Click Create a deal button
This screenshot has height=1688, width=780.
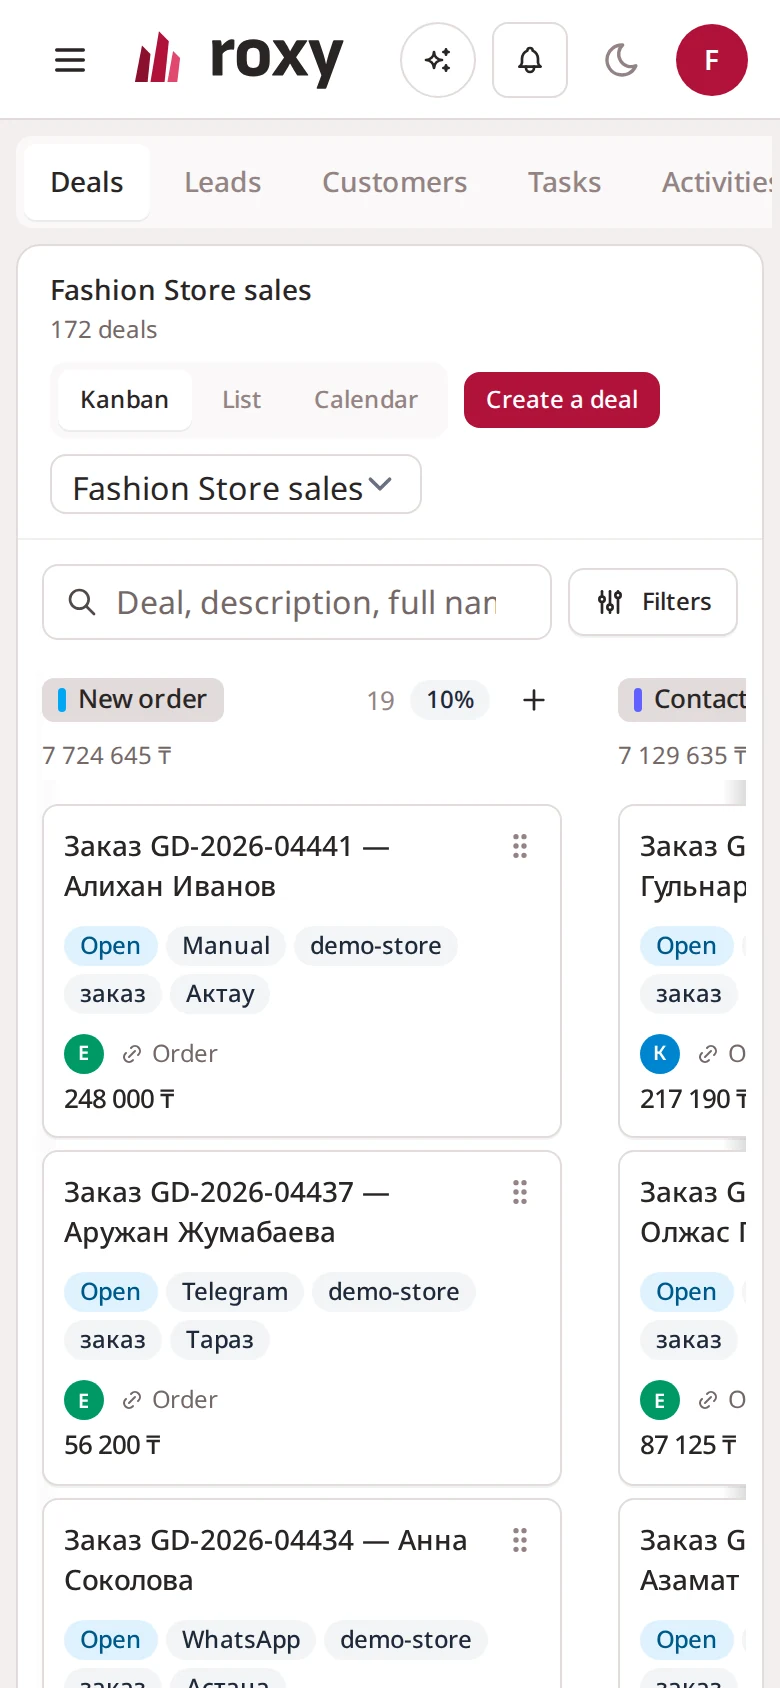(562, 400)
